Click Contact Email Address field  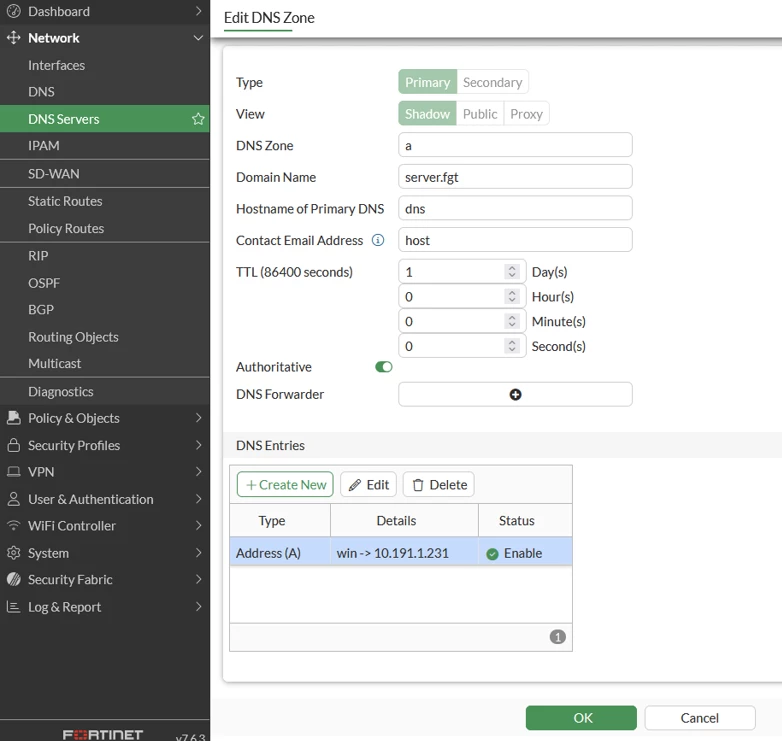pos(515,240)
